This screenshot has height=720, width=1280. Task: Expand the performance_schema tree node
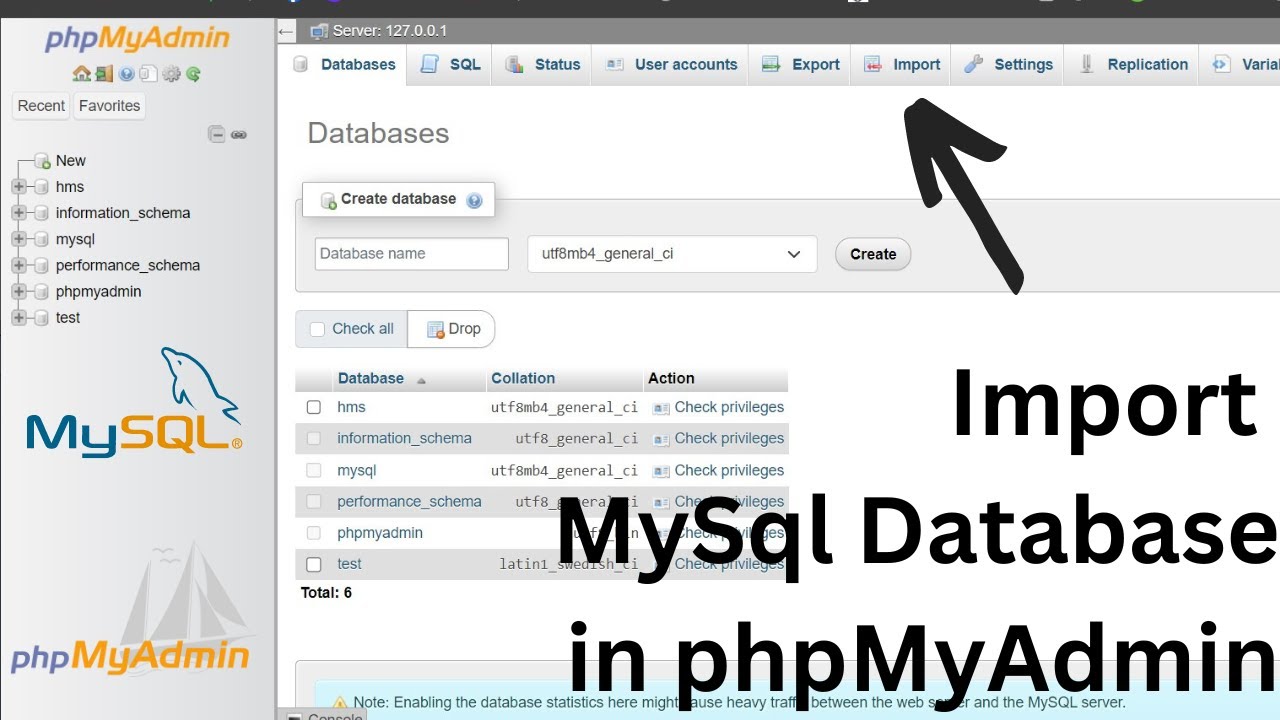pyautogui.click(x=19, y=265)
